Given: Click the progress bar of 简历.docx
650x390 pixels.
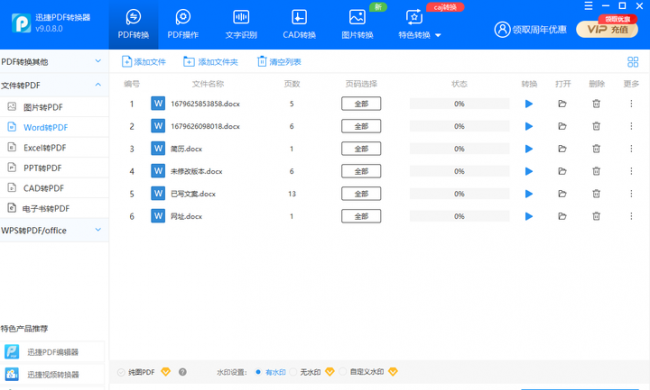Looking at the screenshot, I should point(459,149).
